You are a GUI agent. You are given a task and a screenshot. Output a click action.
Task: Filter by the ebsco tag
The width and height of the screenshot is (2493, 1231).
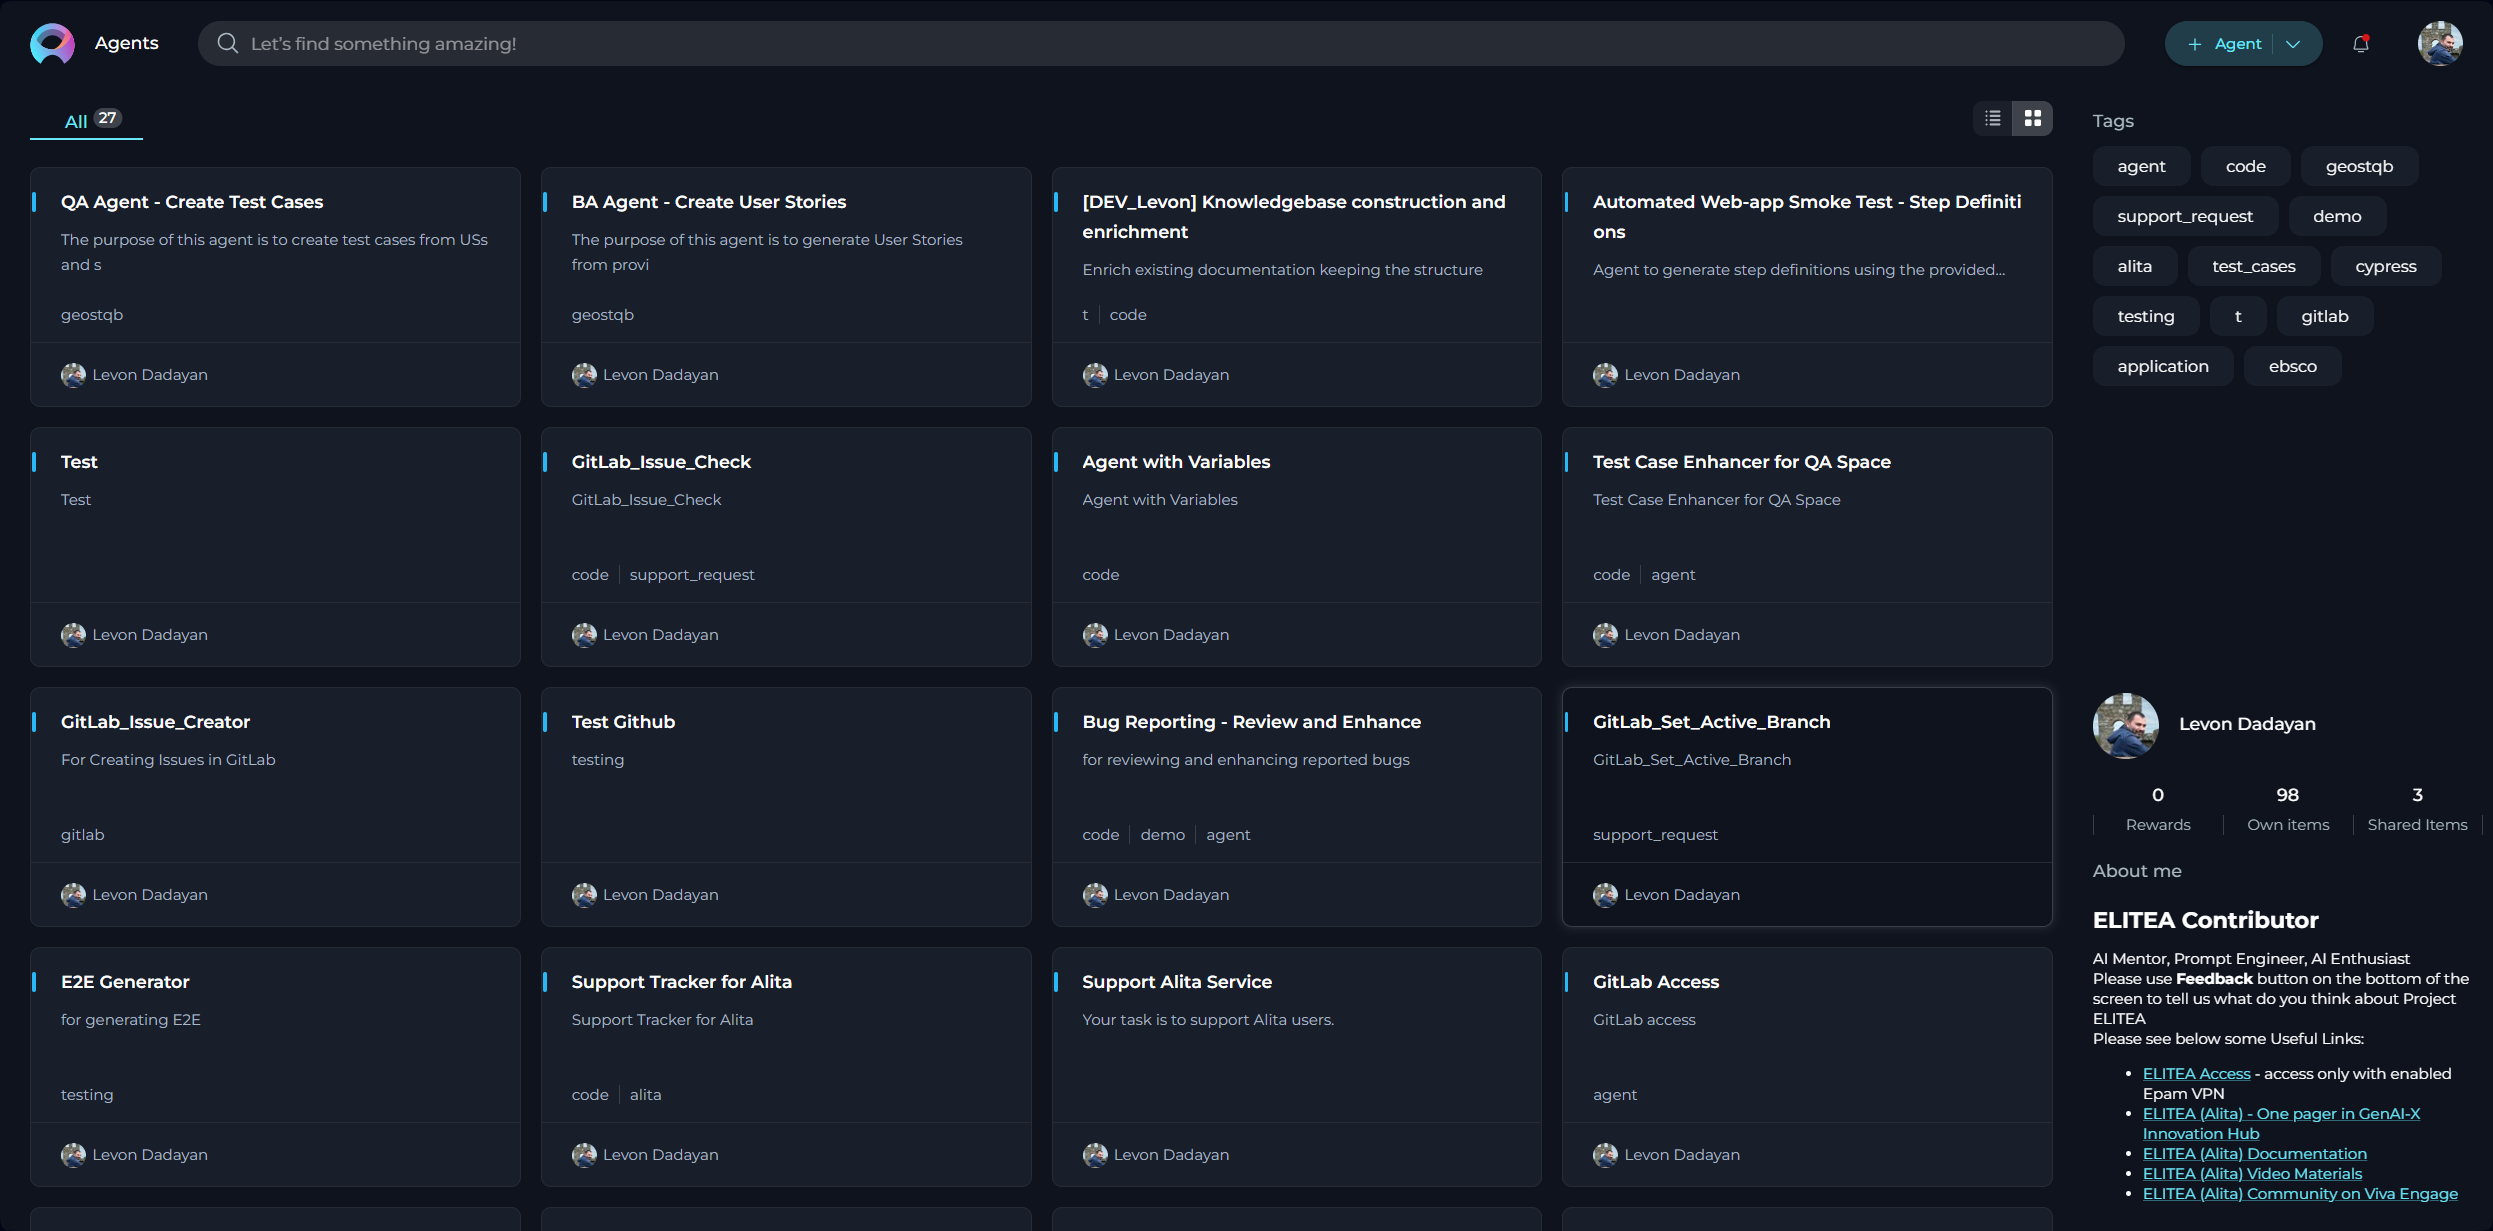pos(2292,367)
